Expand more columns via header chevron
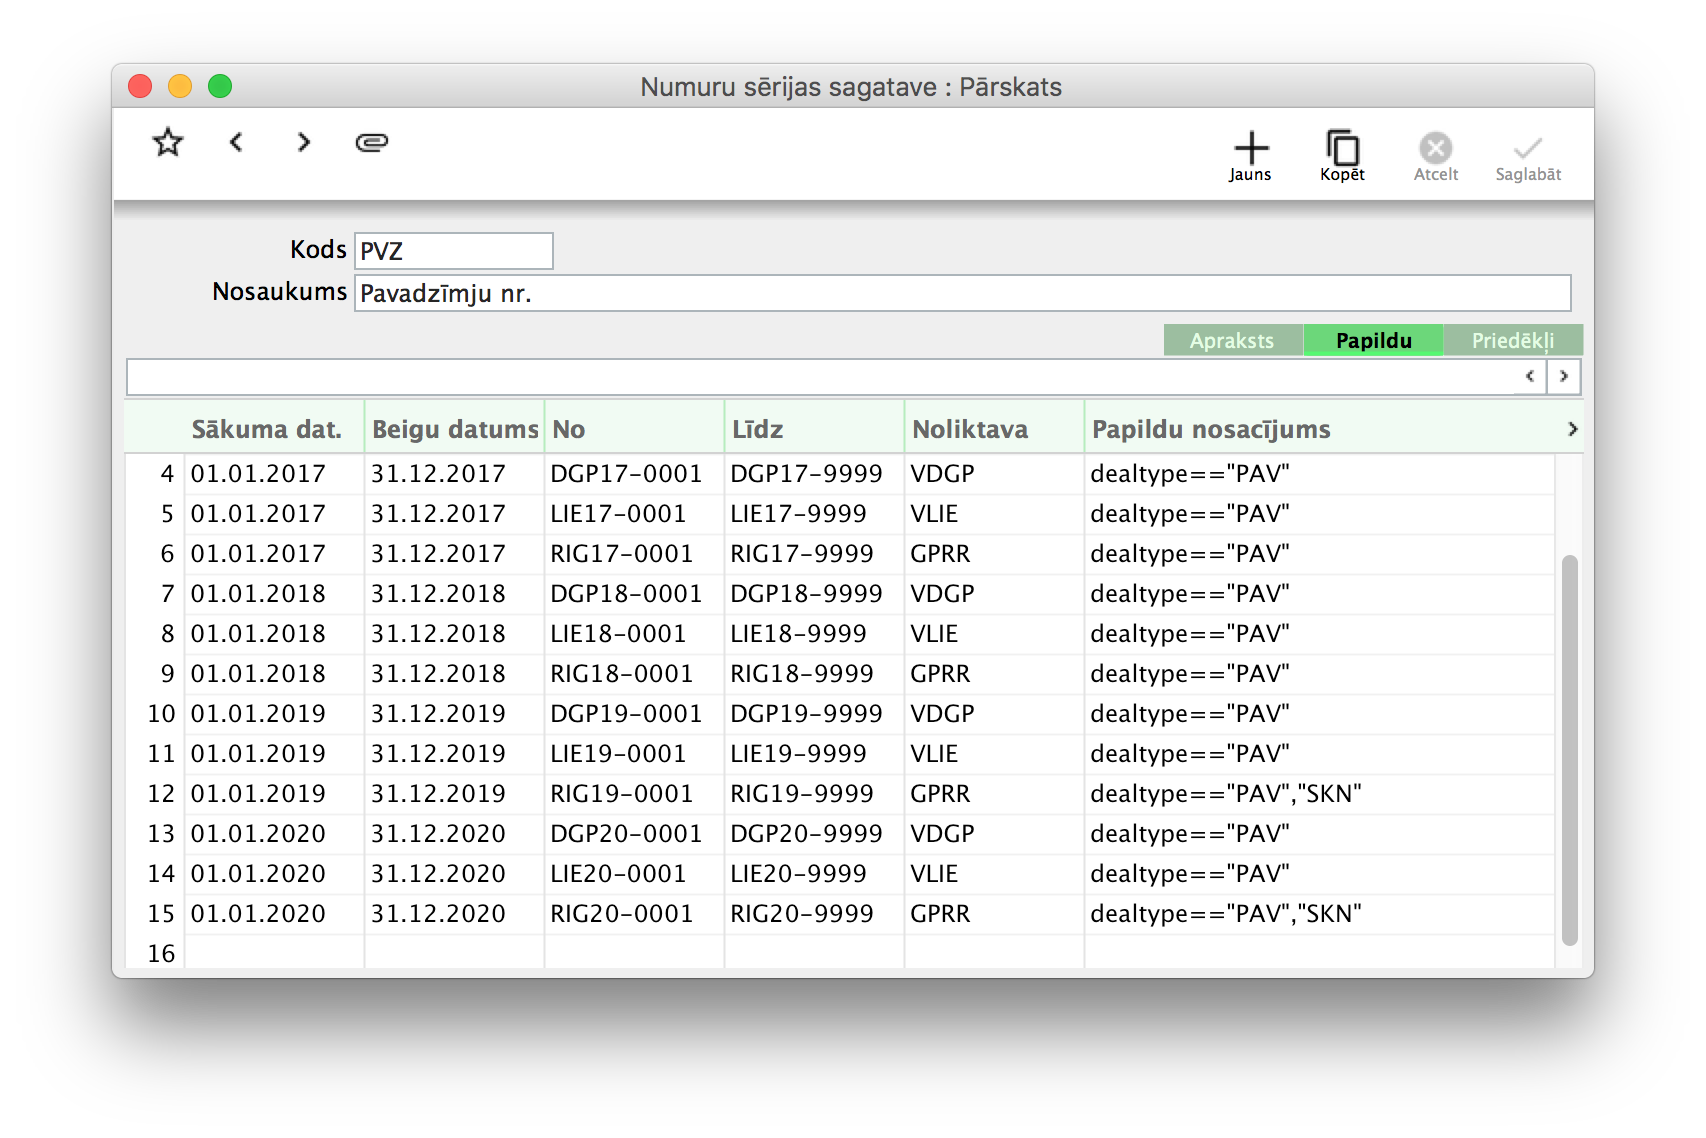Image resolution: width=1706 pixels, height=1138 pixels. [1572, 429]
